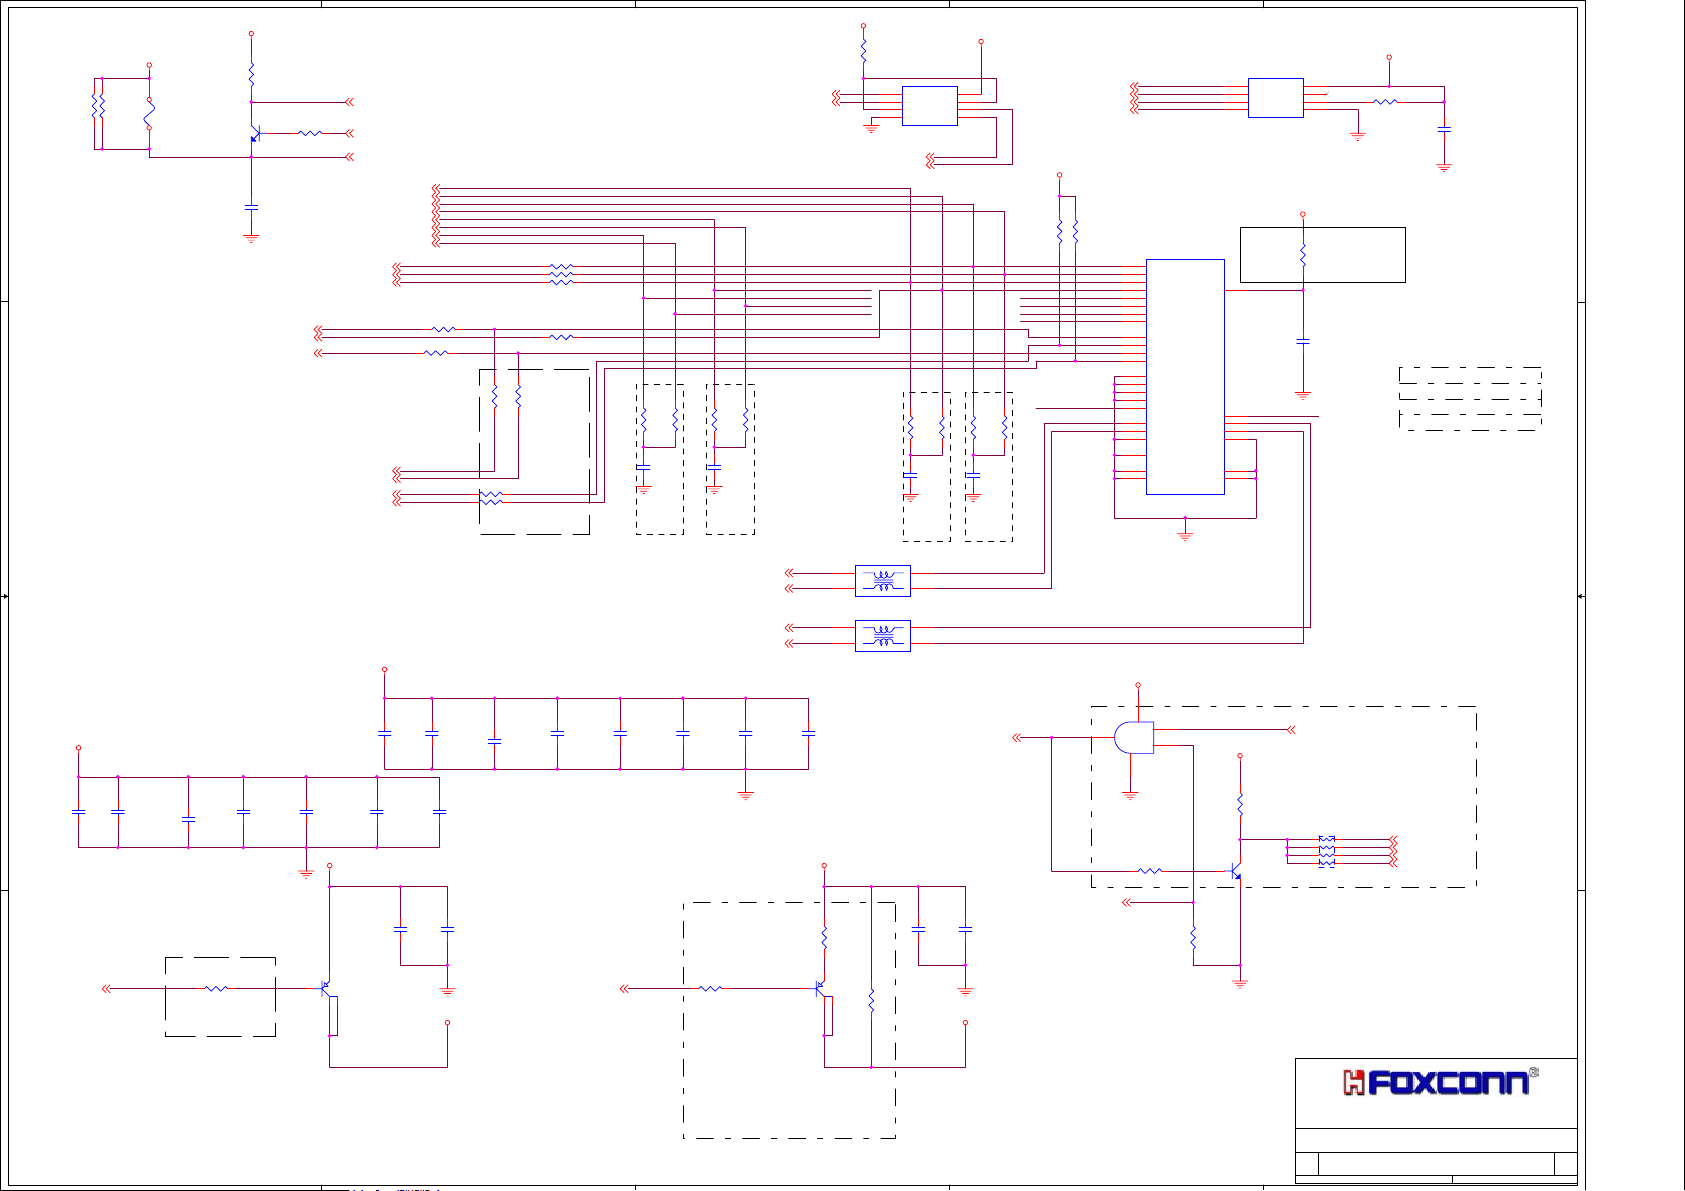Select the tall blue IC block
The height and width of the screenshot is (1191, 1685).
(x=1185, y=377)
